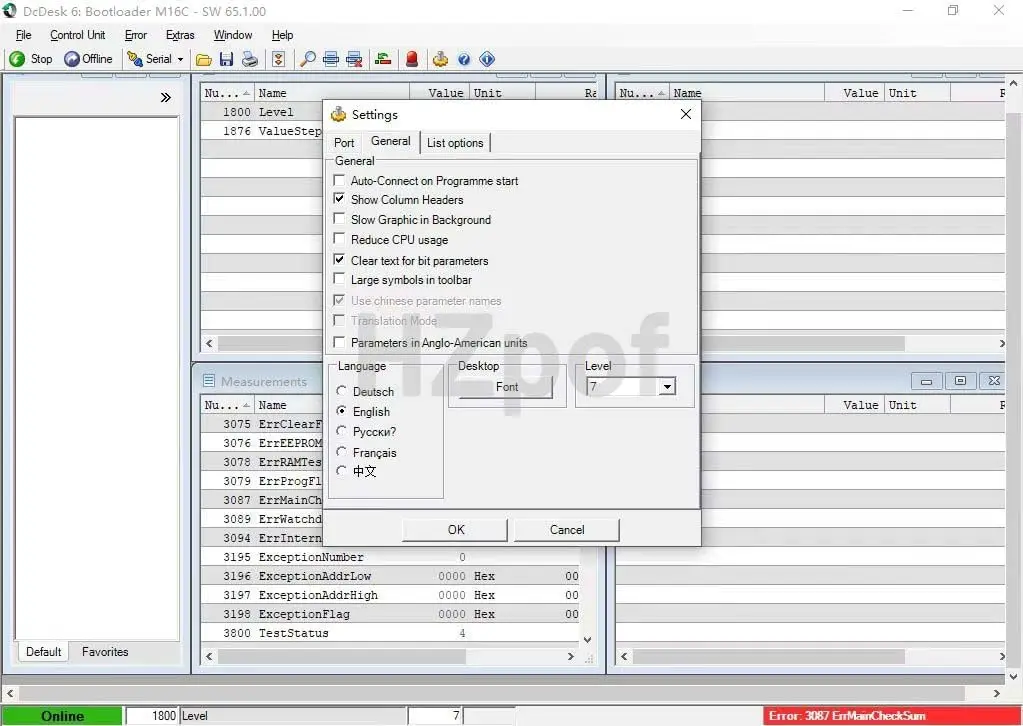Uncheck Clear text for bit parameters
Viewport: 1023px width, 726px height.
(339, 260)
